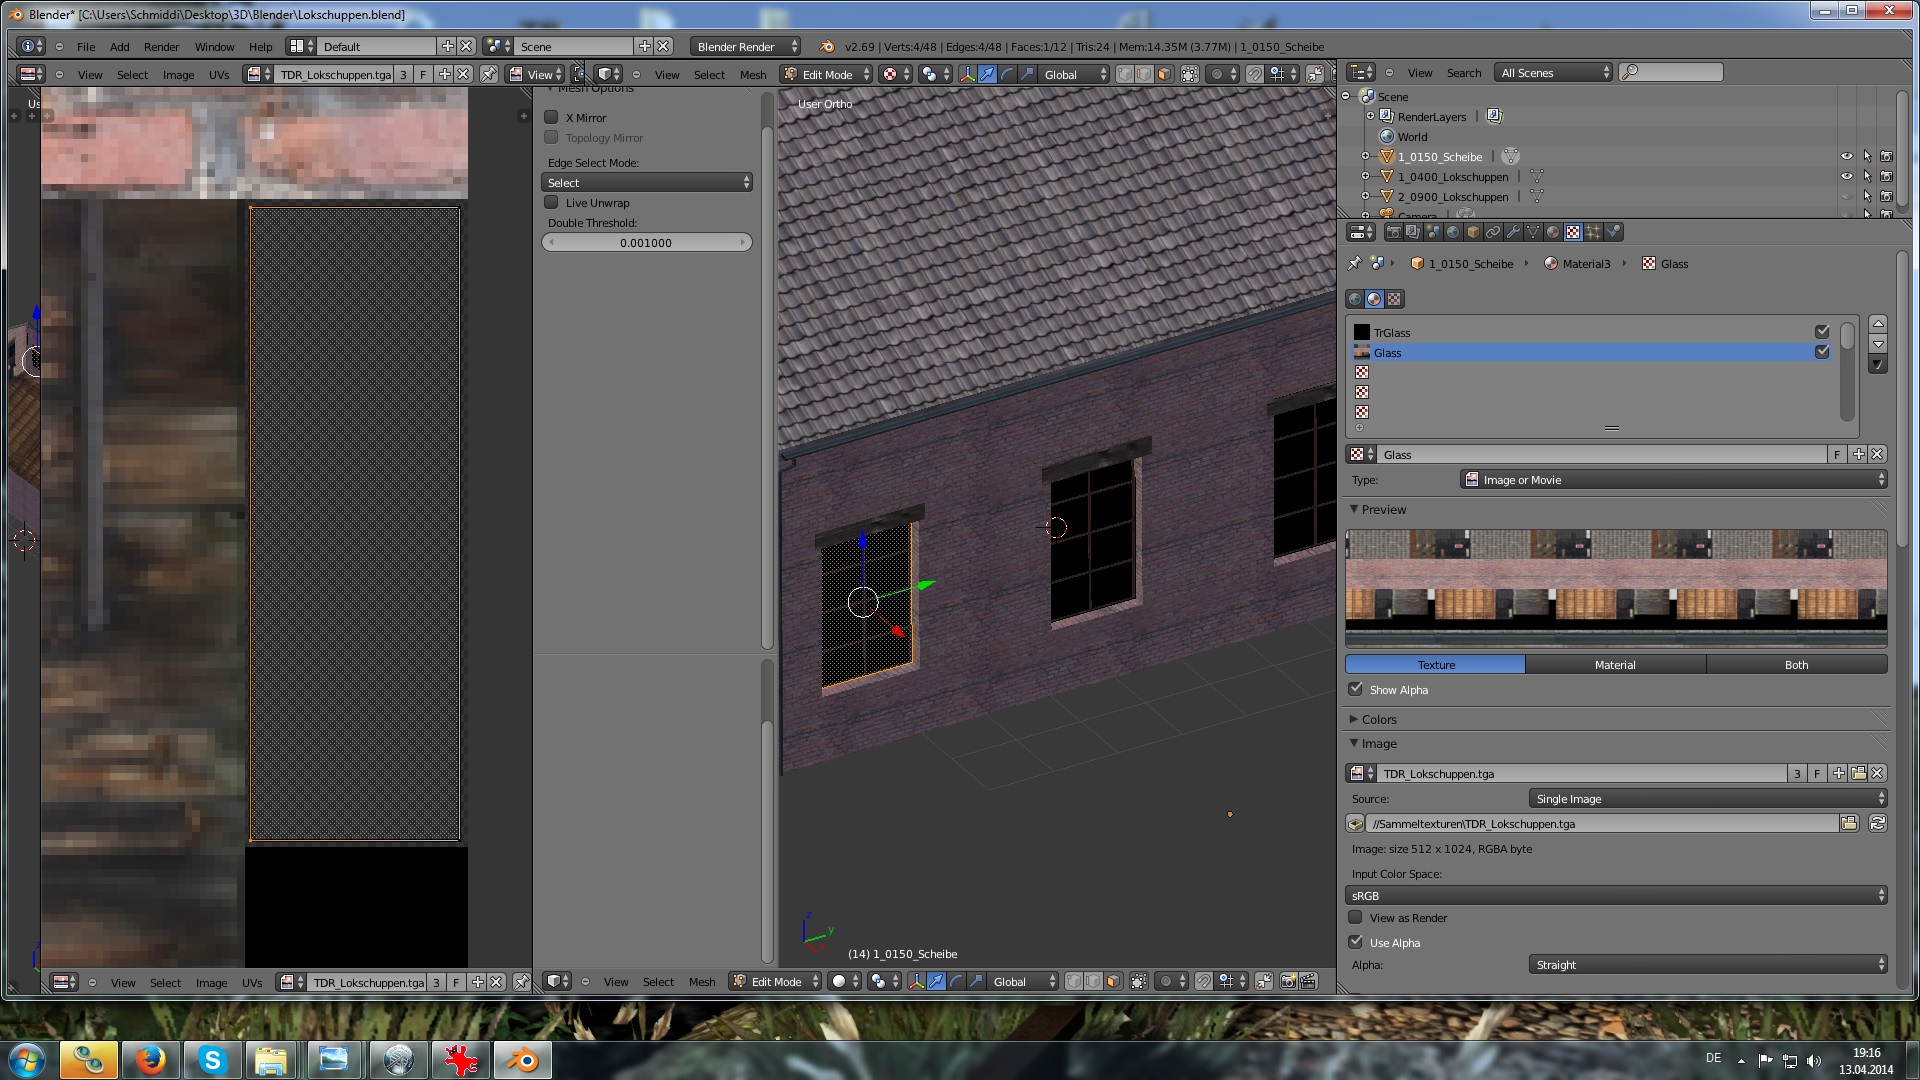Open the Object cube properties tab

[1473, 232]
